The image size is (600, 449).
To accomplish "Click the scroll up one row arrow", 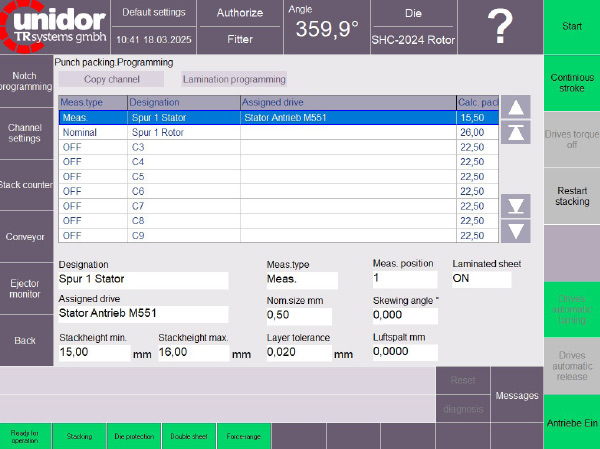I will click(x=515, y=107).
